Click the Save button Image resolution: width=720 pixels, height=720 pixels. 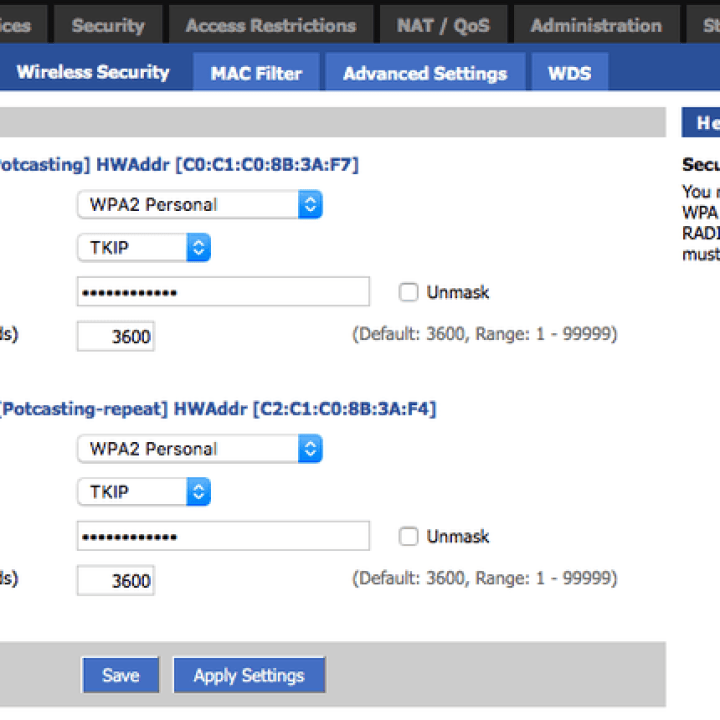tap(121, 675)
